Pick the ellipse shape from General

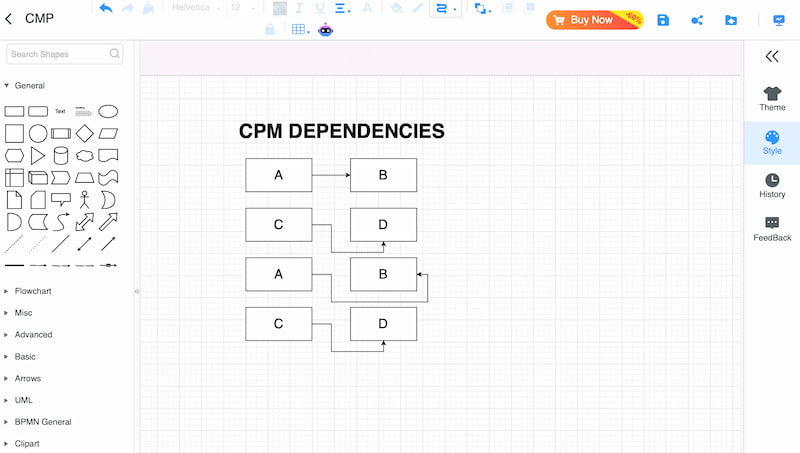point(108,111)
